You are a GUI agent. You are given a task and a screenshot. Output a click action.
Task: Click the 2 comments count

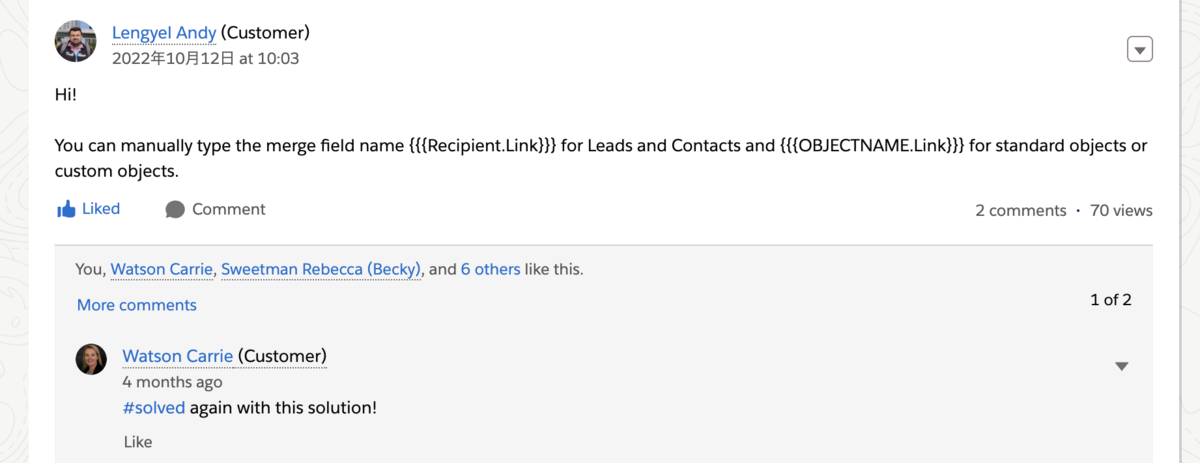pos(1020,210)
